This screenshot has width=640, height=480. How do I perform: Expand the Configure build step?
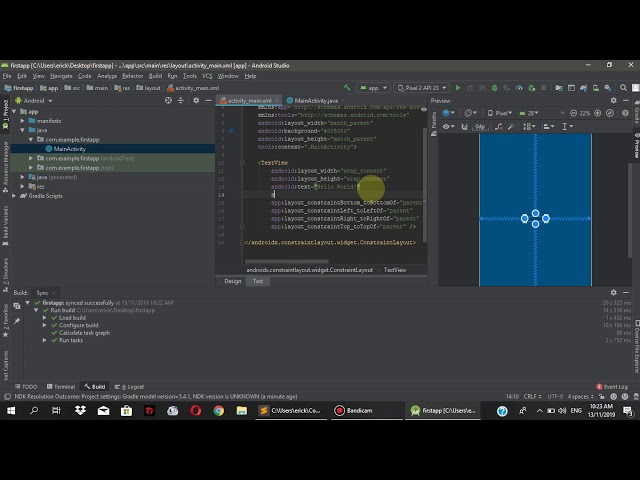[44, 325]
